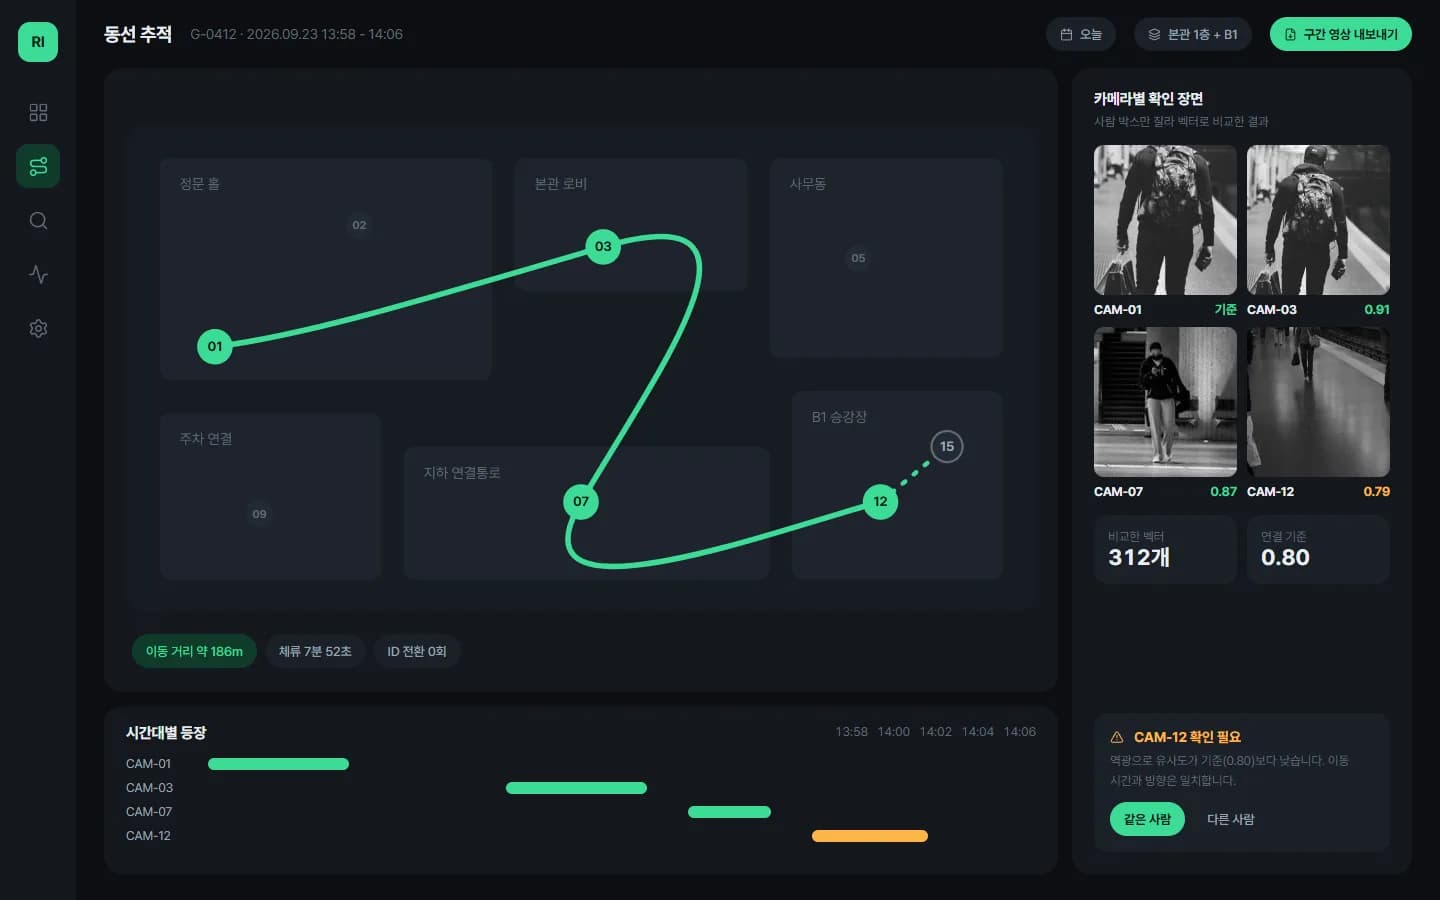Image resolution: width=1440 pixels, height=900 pixels.
Task: Select camera node 12 in B1 승강장
Action: pyautogui.click(x=880, y=501)
